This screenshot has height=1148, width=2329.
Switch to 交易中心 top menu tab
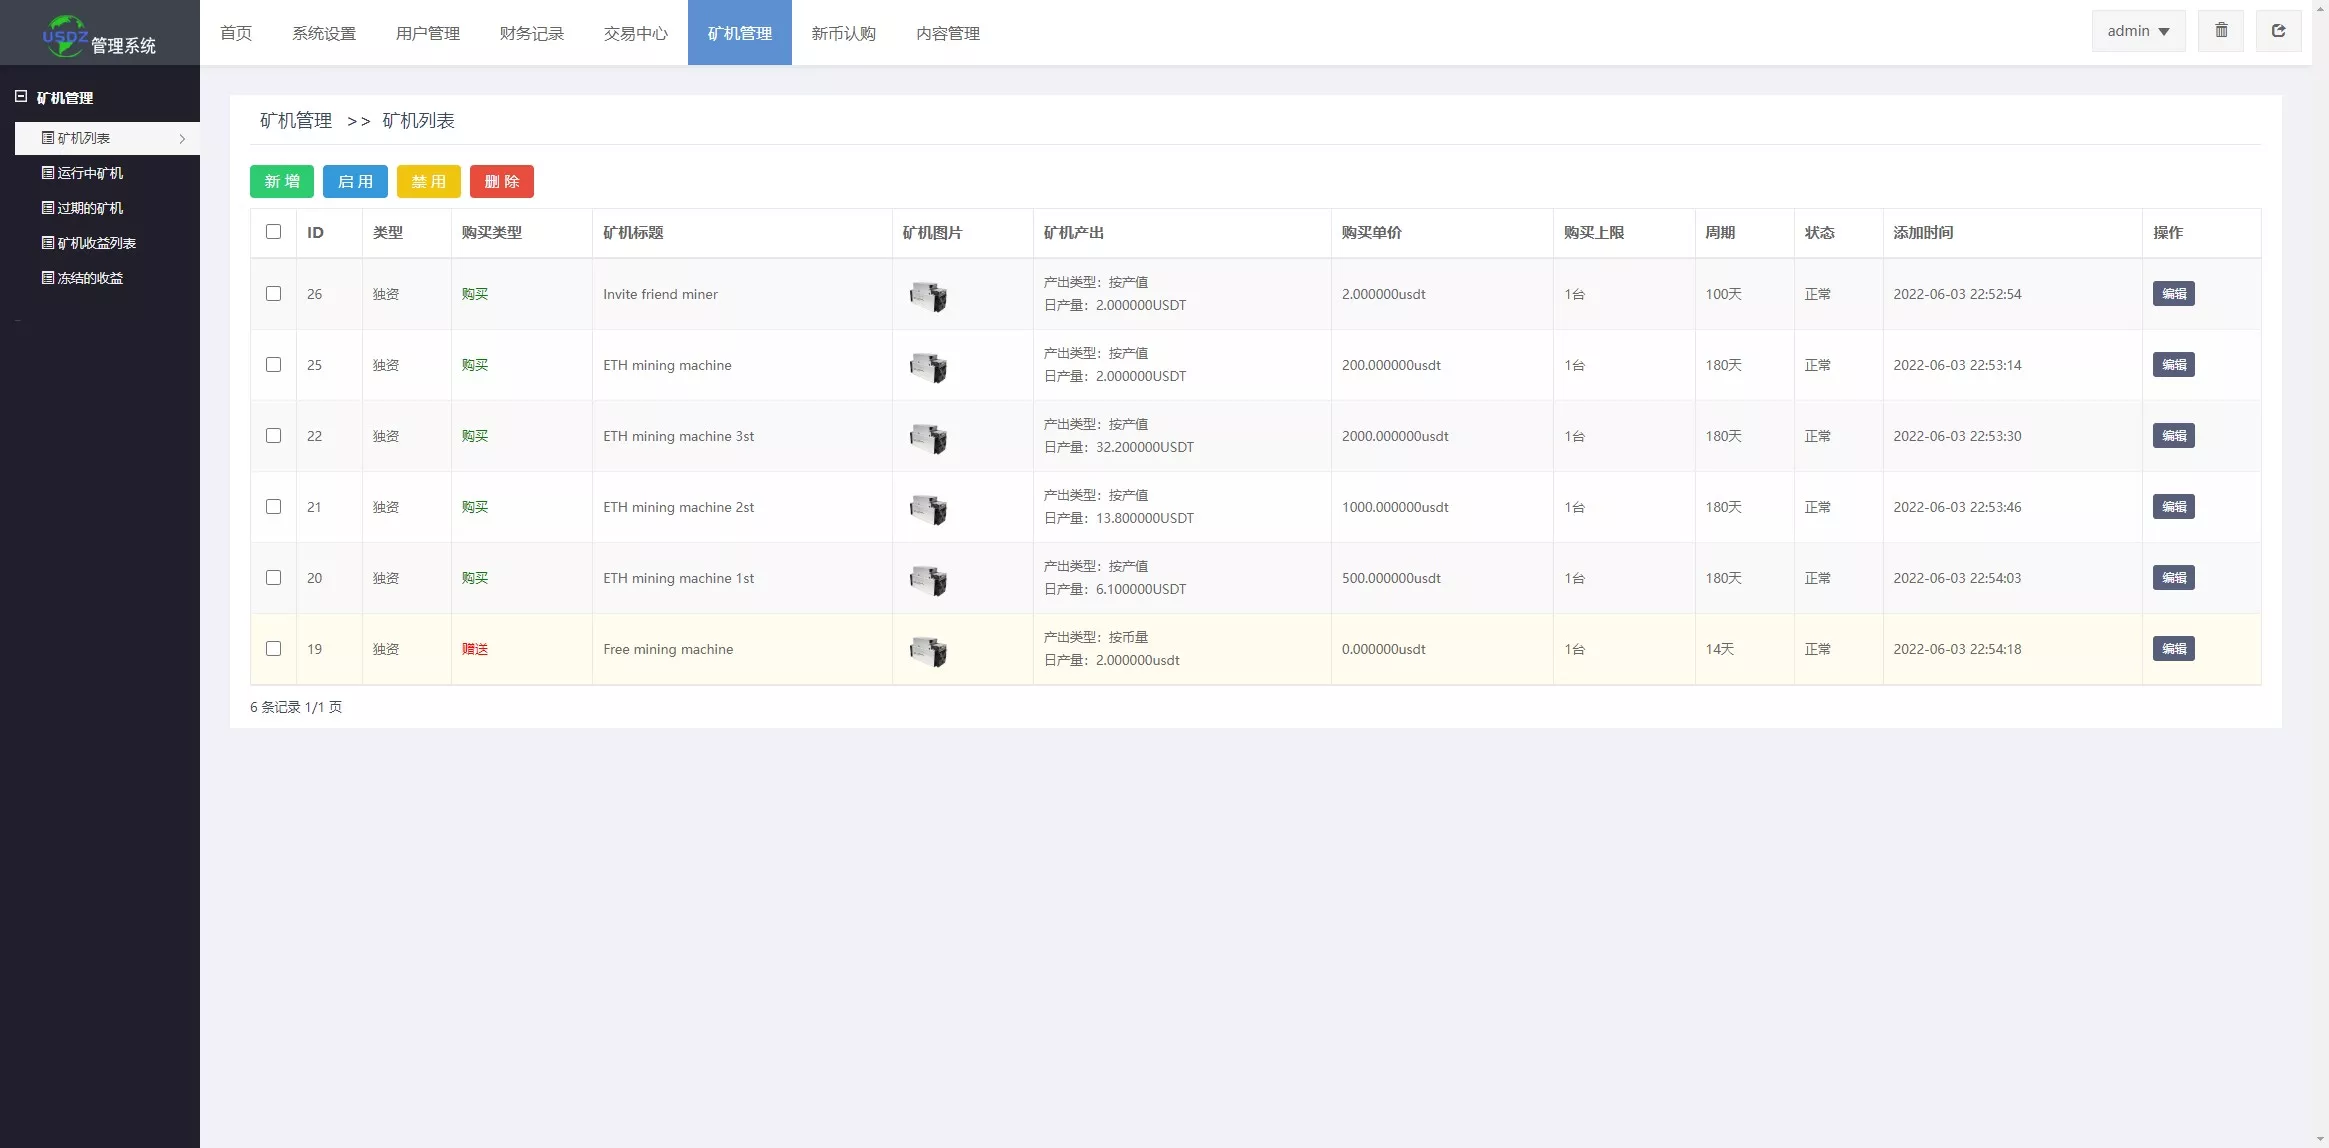click(x=635, y=33)
